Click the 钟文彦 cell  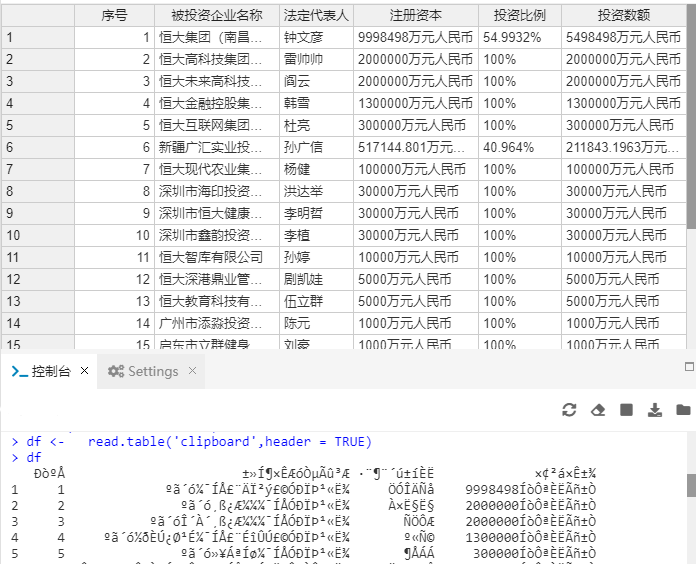point(316,37)
